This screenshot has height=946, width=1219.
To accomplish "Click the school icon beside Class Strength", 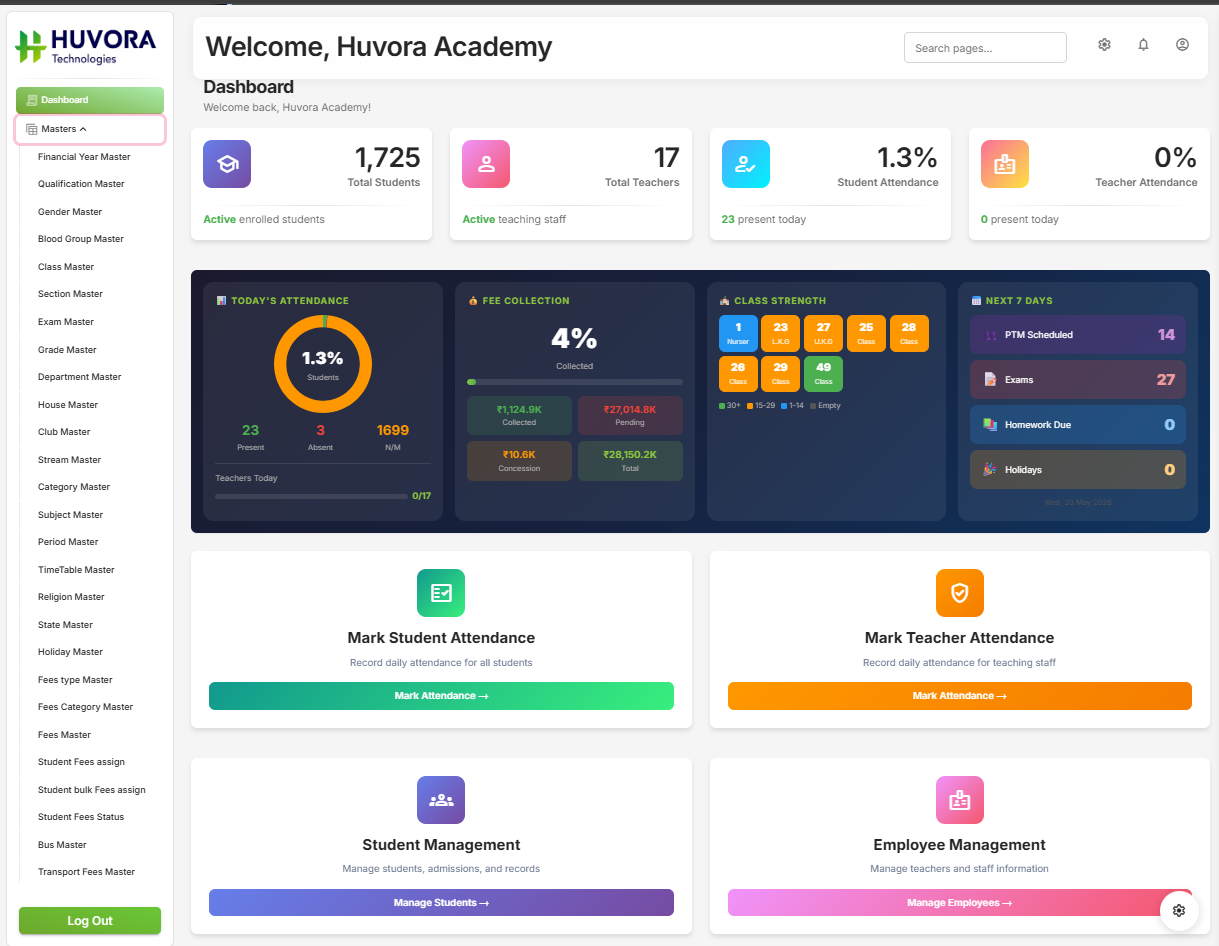I will pyautogui.click(x=724, y=300).
